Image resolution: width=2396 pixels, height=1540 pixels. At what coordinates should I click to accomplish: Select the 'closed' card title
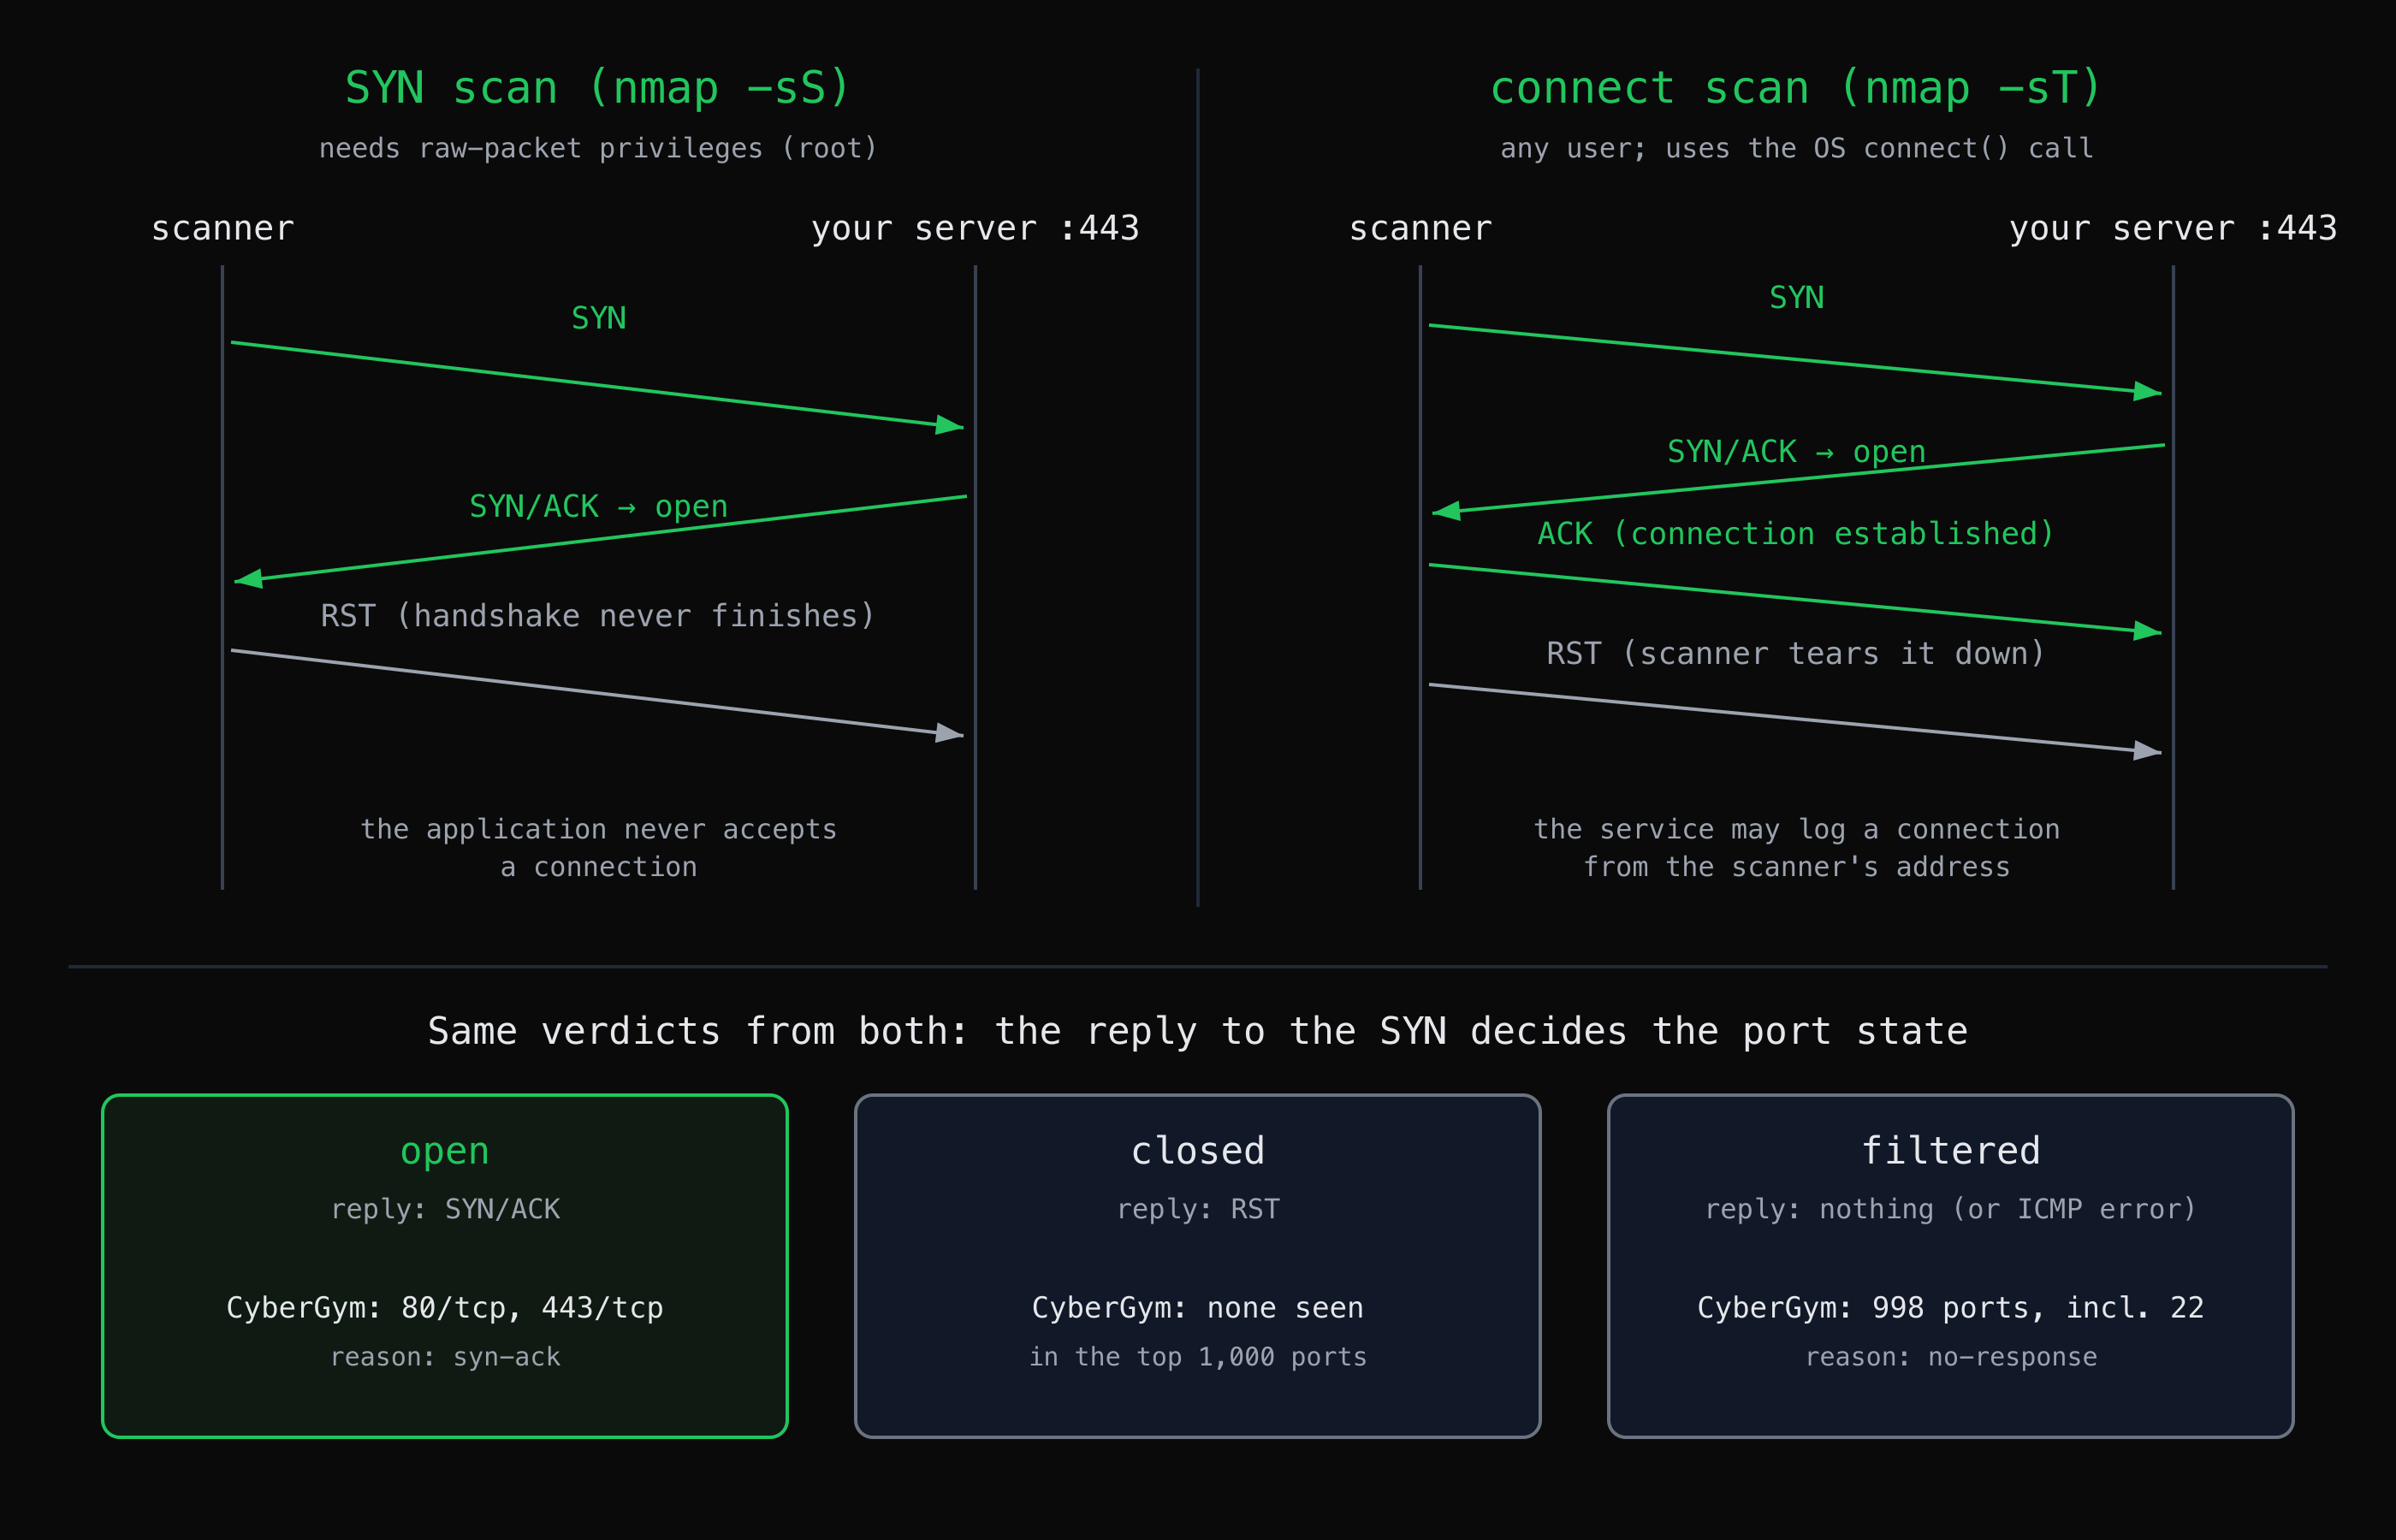point(1197,1151)
